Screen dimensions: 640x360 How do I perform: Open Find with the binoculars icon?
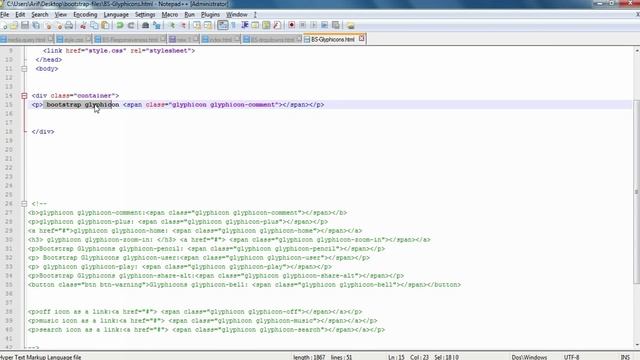click(x=145, y=26)
